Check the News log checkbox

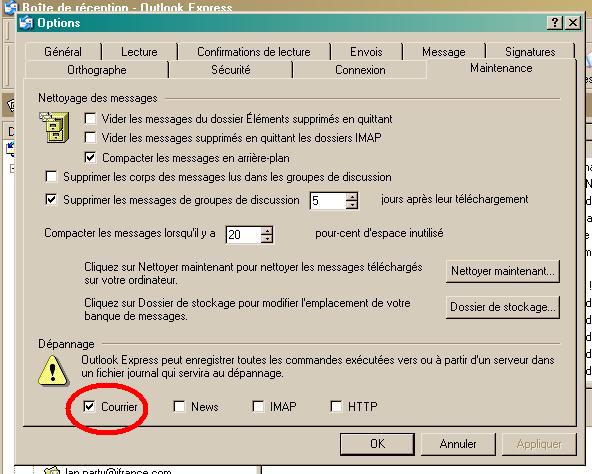179,406
